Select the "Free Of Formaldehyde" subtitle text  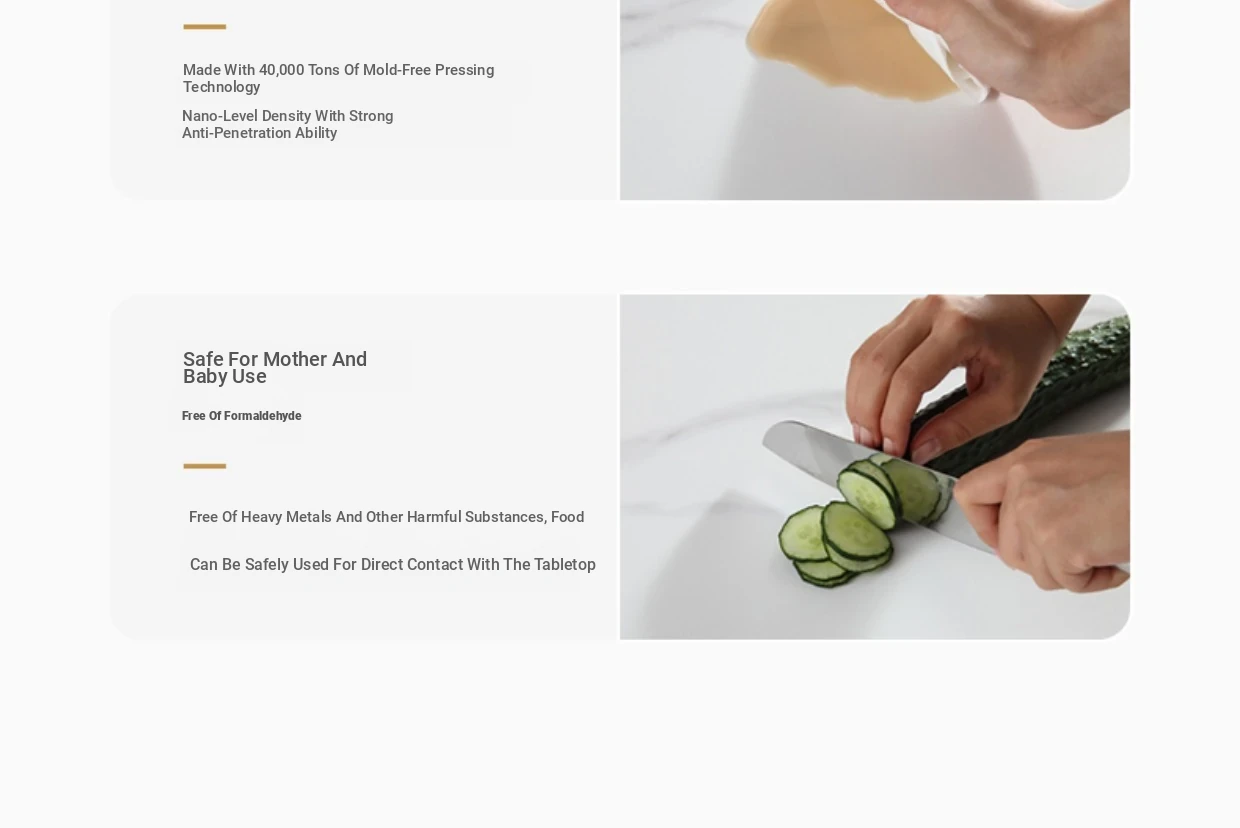click(242, 416)
